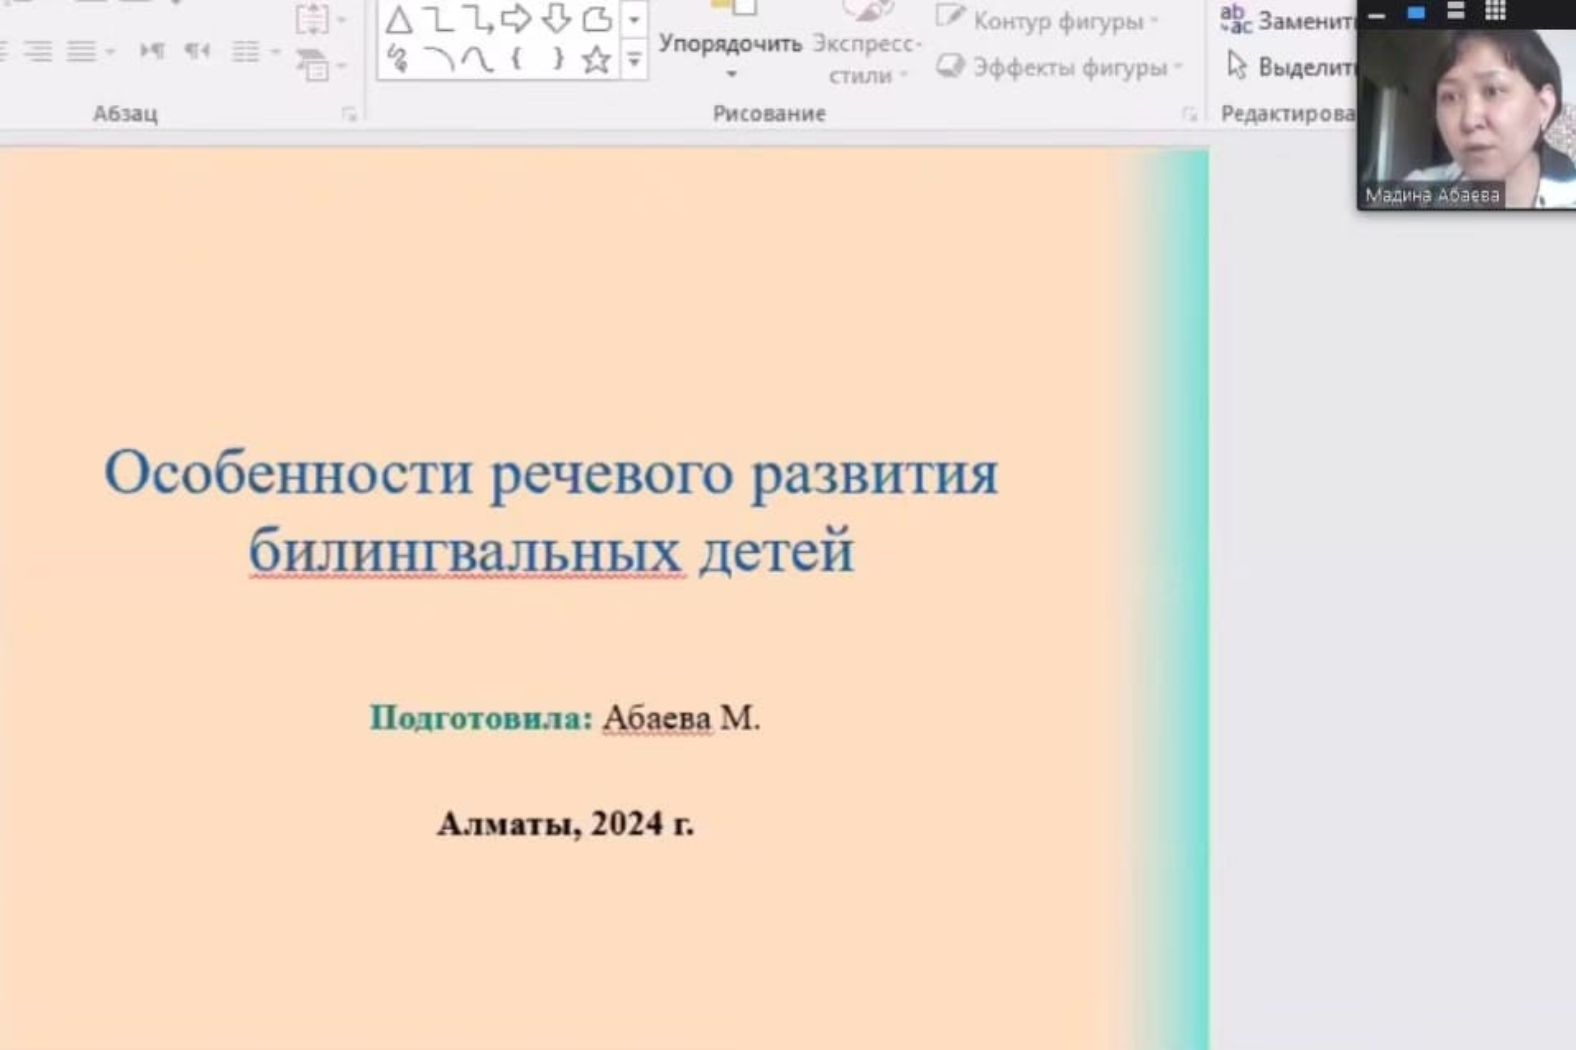This screenshot has height=1050, width=1576.
Task: Select the five-point star shape
Action: click(596, 60)
